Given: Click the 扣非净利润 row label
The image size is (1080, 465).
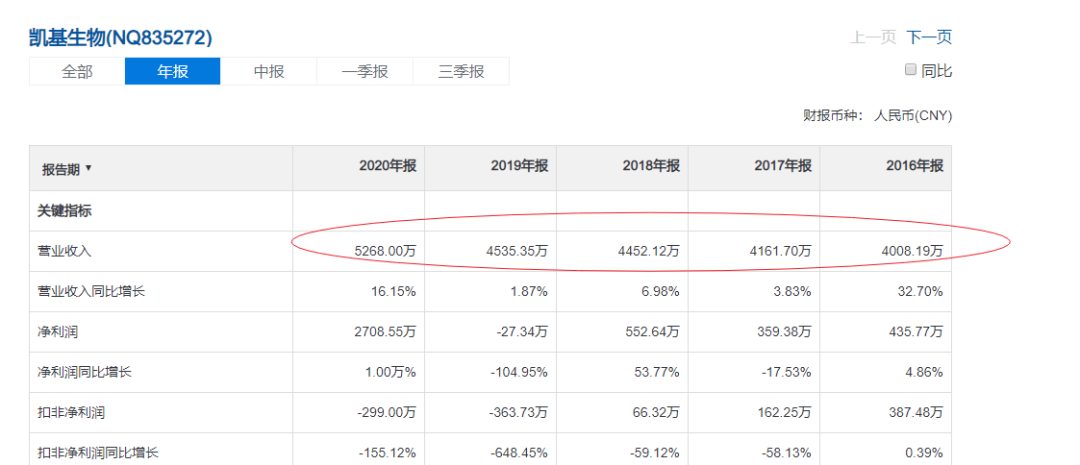Looking at the screenshot, I should 71,413.
